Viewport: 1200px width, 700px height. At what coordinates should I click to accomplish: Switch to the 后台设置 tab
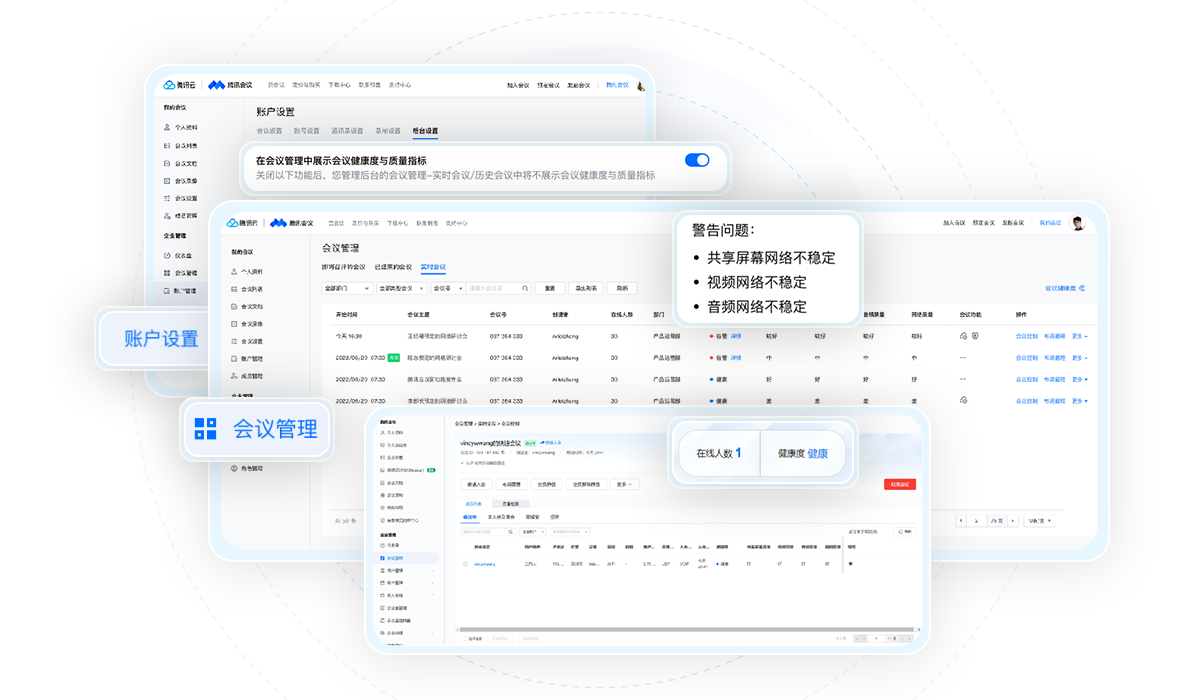pyautogui.click(x=425, y=131)
